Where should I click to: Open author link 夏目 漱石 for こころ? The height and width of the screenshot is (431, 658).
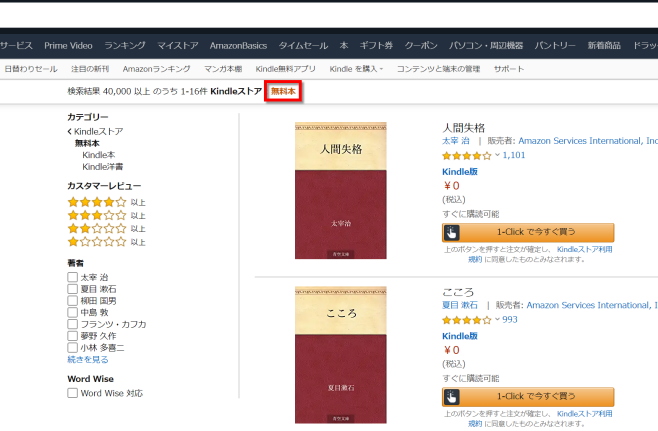click(460, 305)
